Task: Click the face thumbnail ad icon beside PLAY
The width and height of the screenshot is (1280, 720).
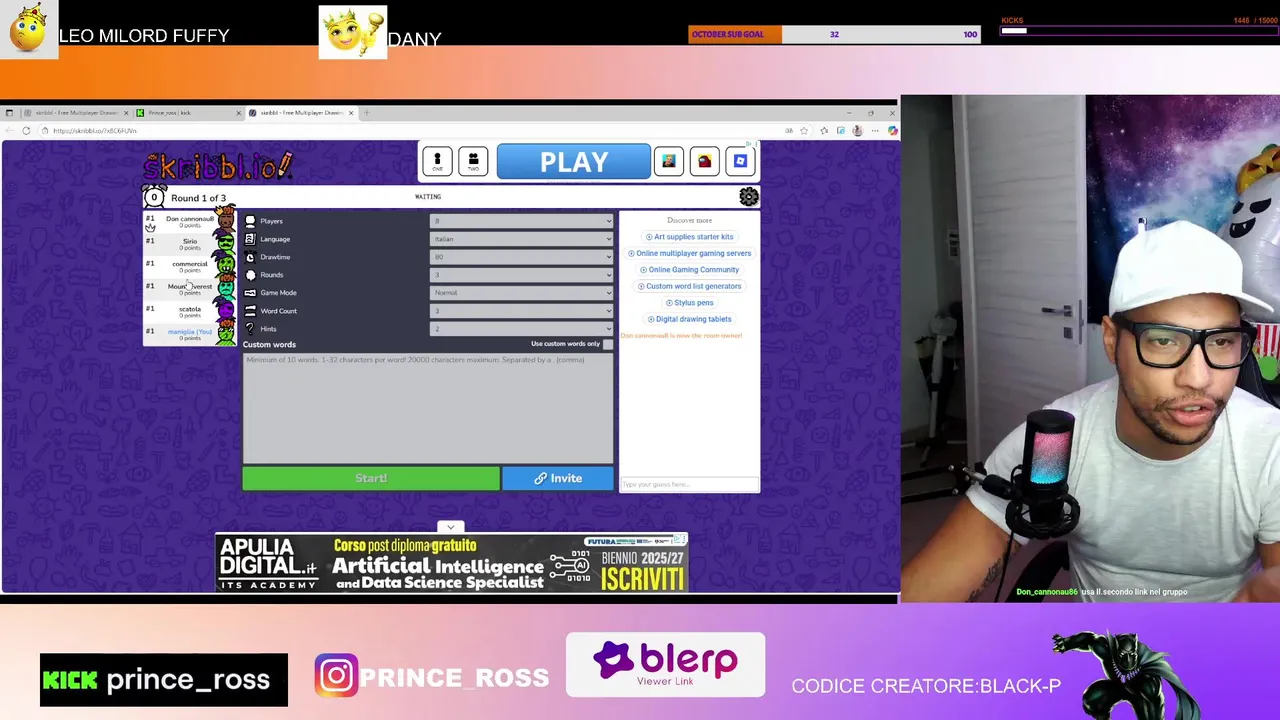Action: point(669,161)
